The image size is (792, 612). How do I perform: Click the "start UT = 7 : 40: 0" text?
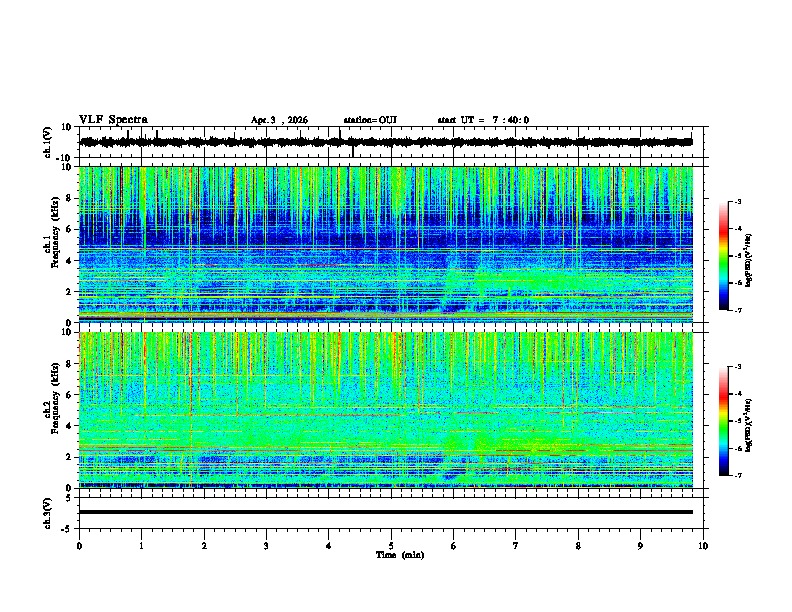point(483,120)
